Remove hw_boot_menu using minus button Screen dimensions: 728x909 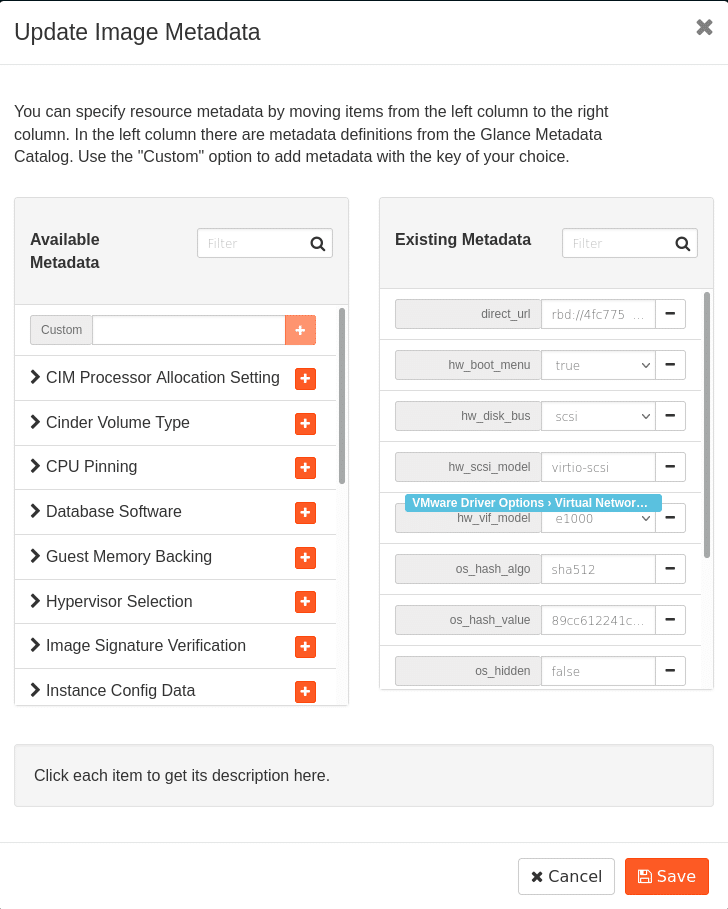point(670,365)
